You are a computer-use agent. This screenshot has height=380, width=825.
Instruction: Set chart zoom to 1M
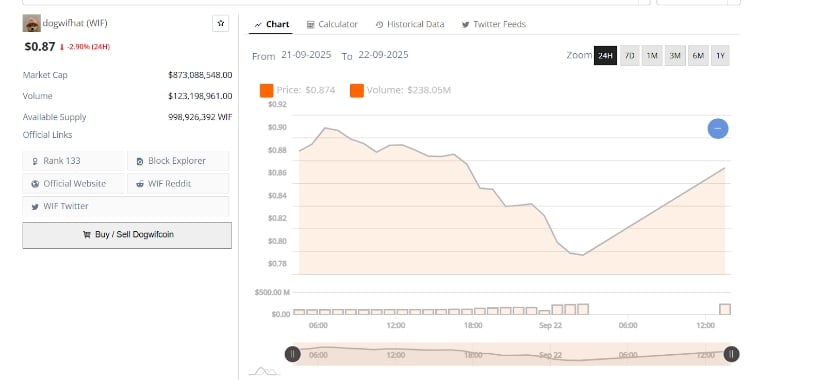652,55
